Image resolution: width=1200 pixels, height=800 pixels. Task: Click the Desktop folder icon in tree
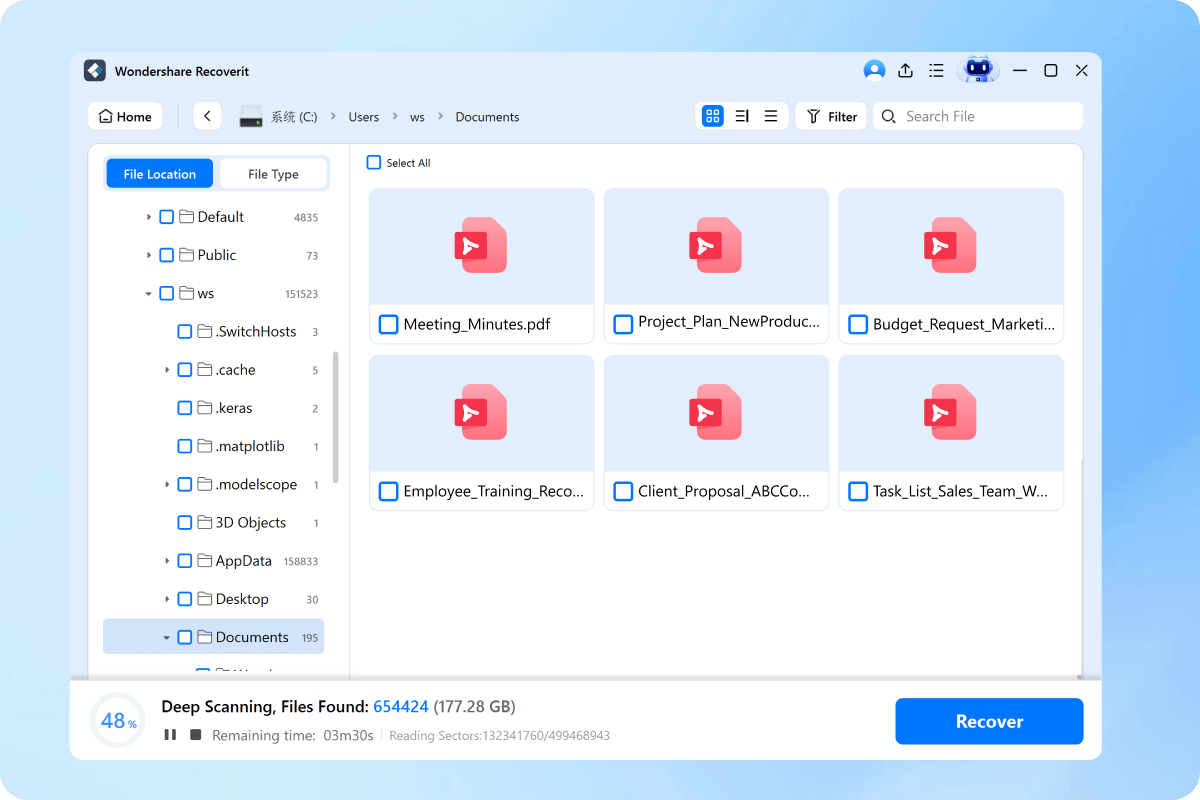205,599
